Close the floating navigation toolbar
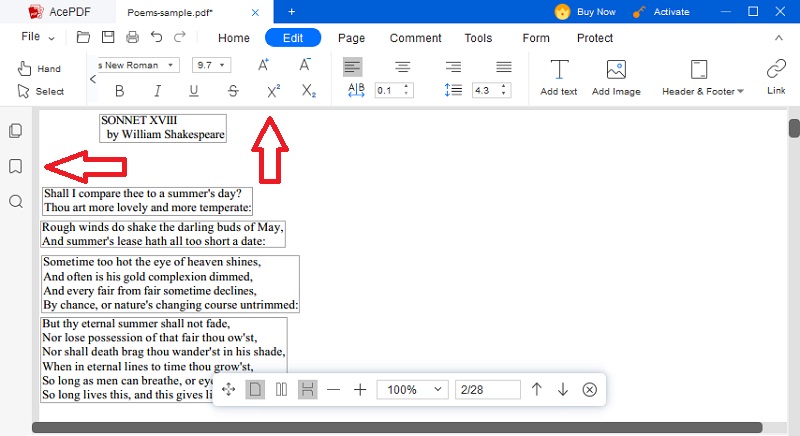 point(589,390)
